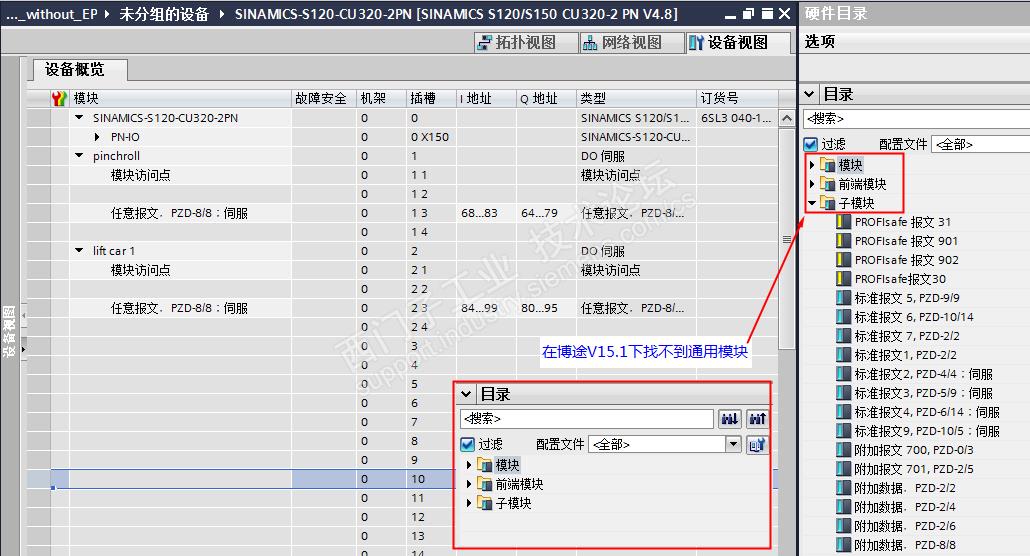Screen dimensions: 1030x556
Task: Select the 任意报文, PZD-8/8: 伺服 row in slot 2 3
Action: click(402, 308)
